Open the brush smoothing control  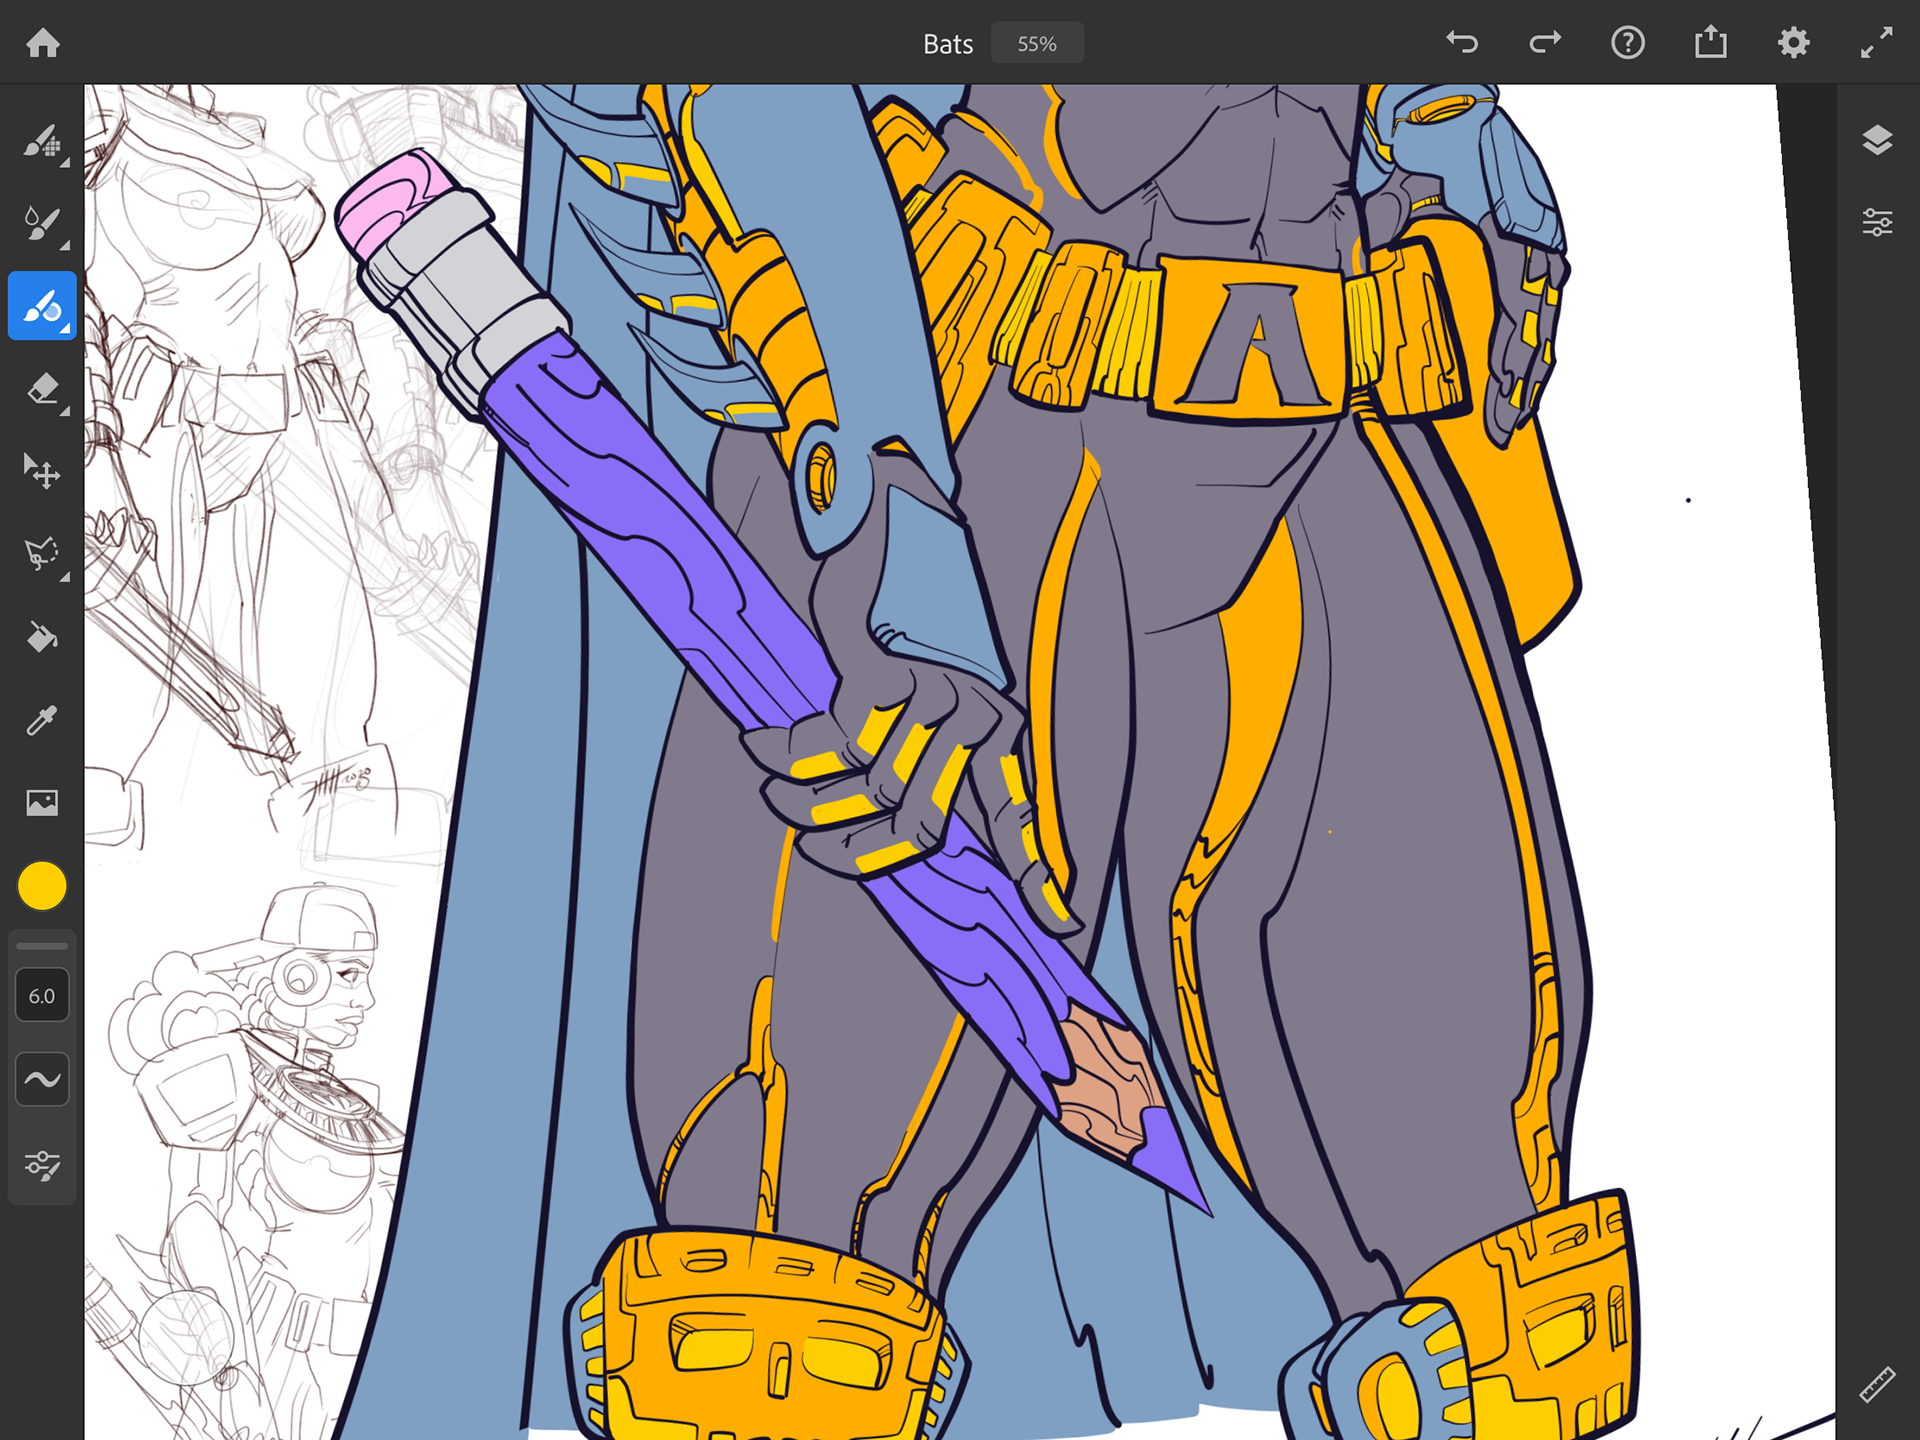(x=42, y=1079)
